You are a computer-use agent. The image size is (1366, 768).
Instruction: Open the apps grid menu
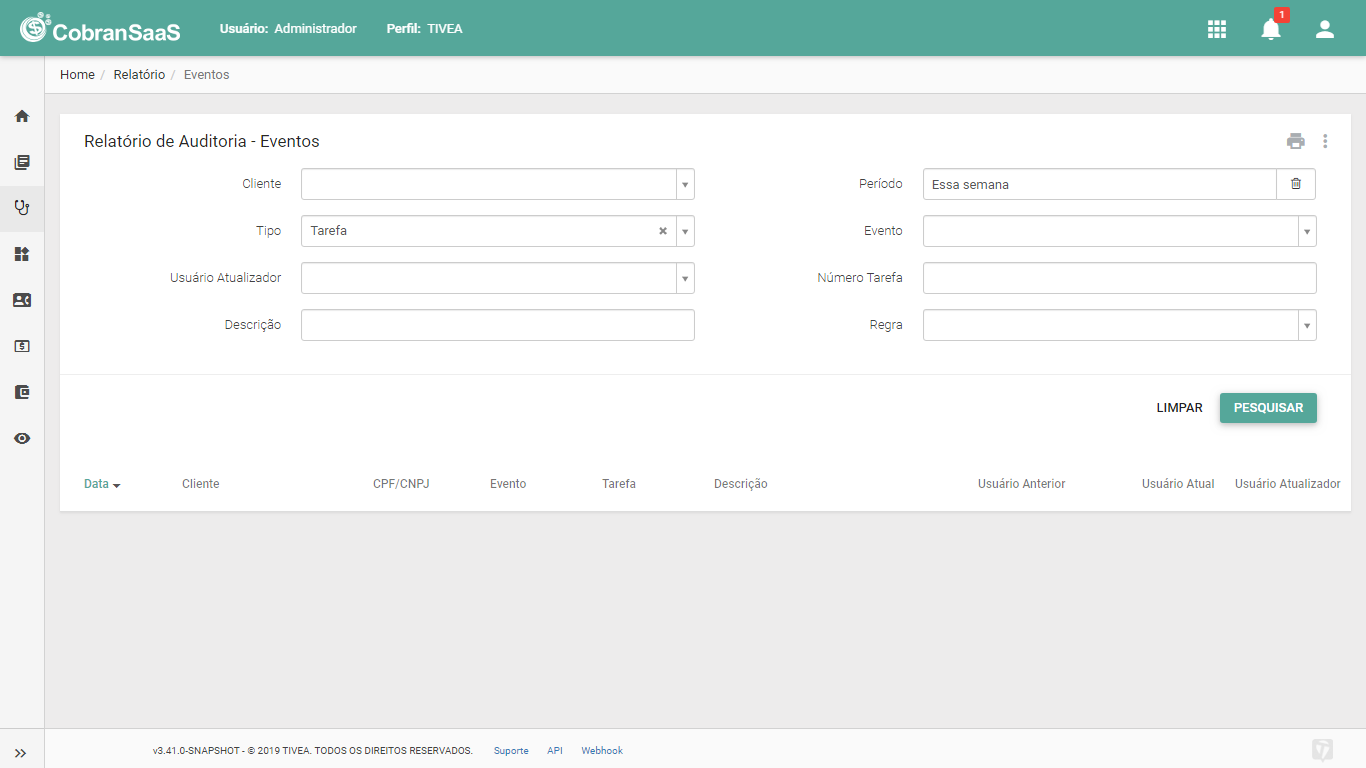tap(1217, 29)
